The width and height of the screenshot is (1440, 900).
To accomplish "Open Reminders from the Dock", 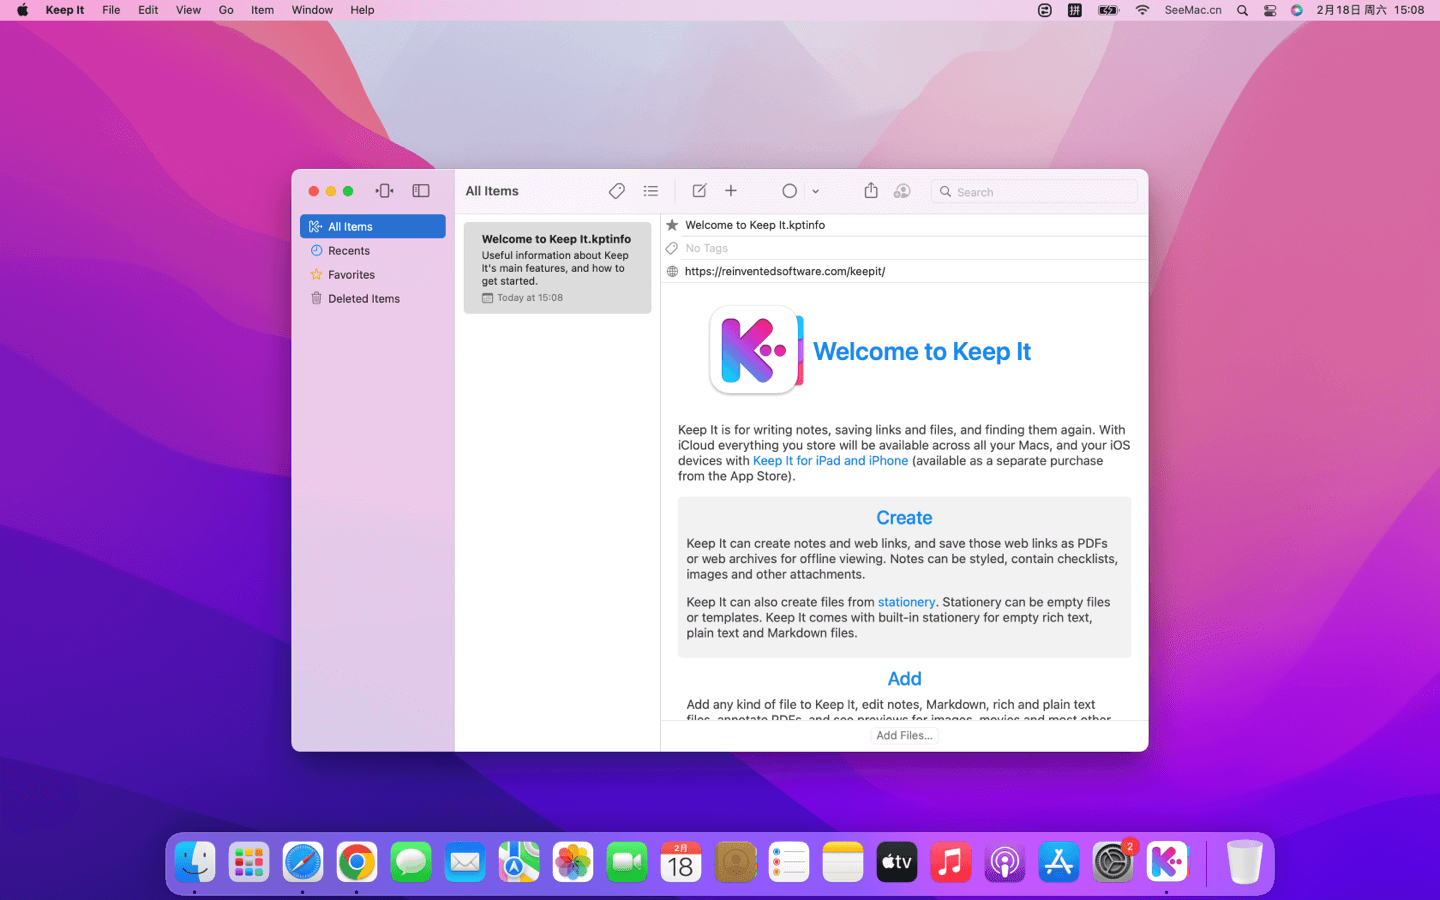I will pyautogui.click(x=789, y=862).
